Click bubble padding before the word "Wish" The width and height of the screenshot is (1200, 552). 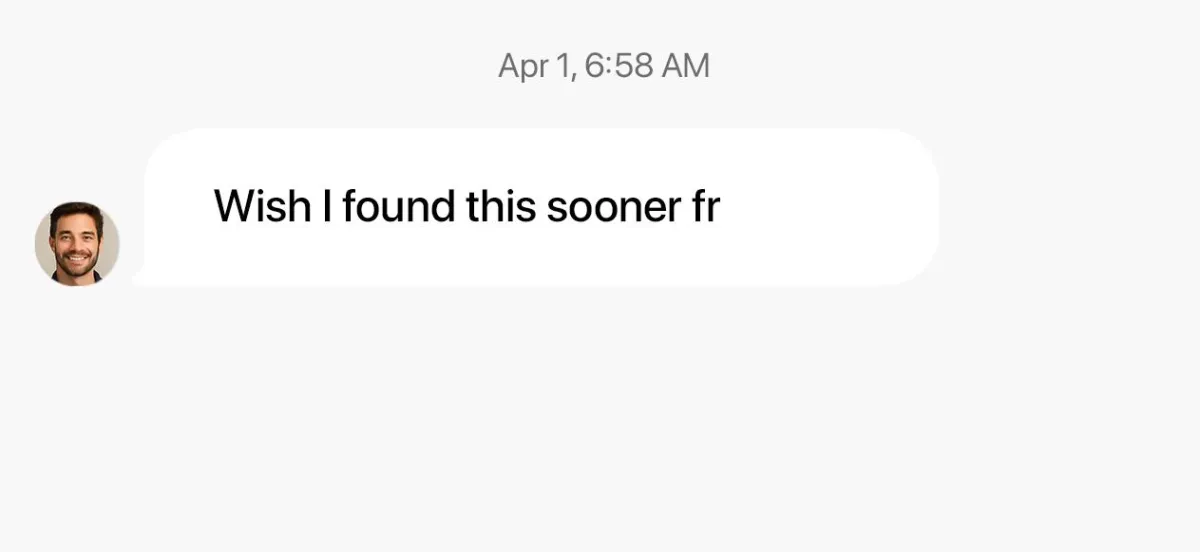180,207
